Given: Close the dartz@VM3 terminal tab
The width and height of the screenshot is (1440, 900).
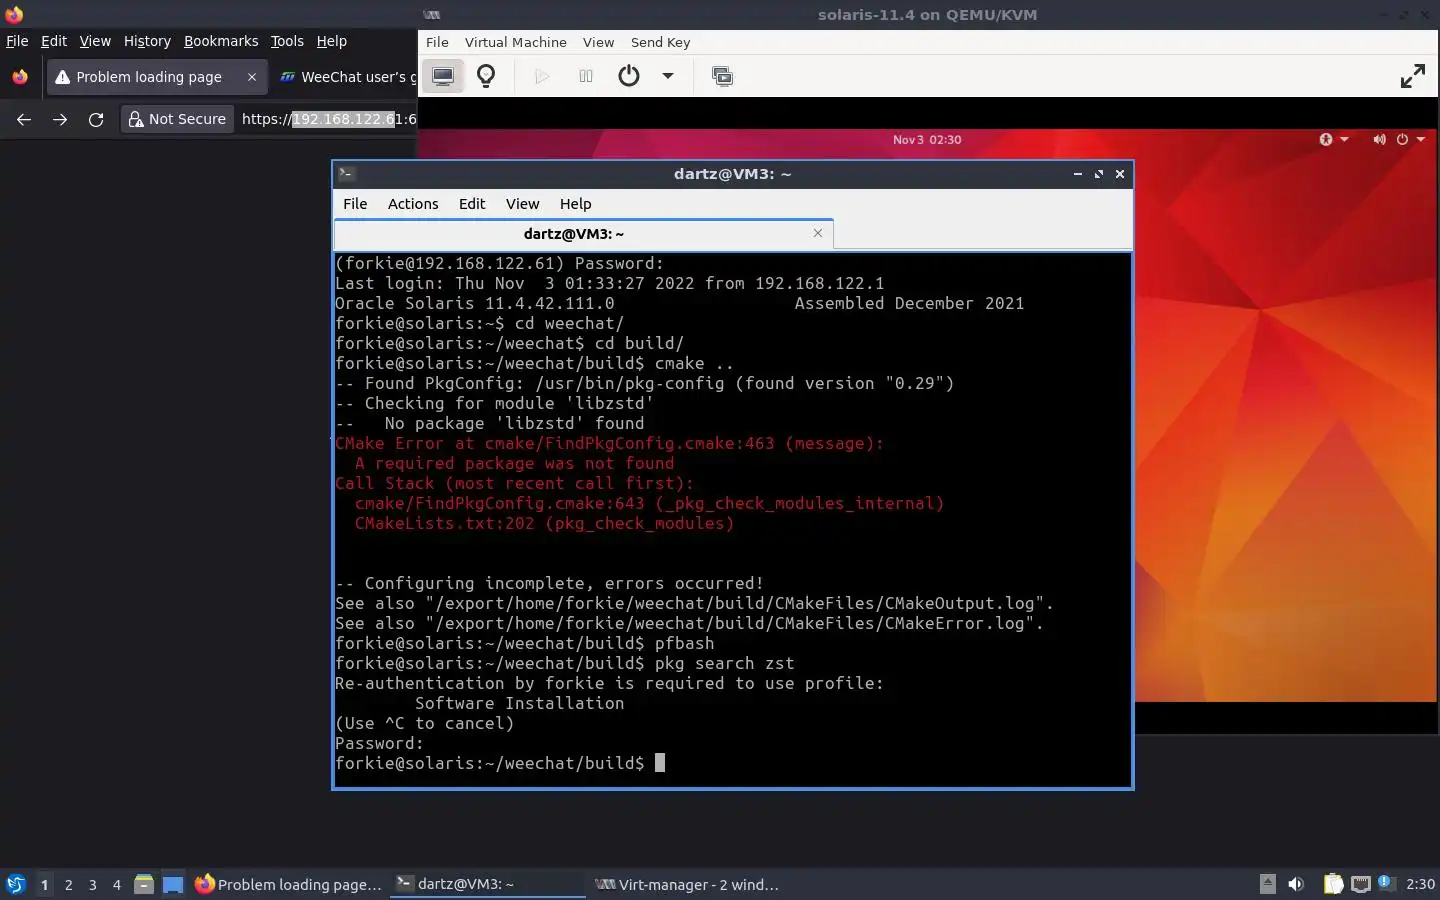Looking at the screenshot, I should [818, 233].
